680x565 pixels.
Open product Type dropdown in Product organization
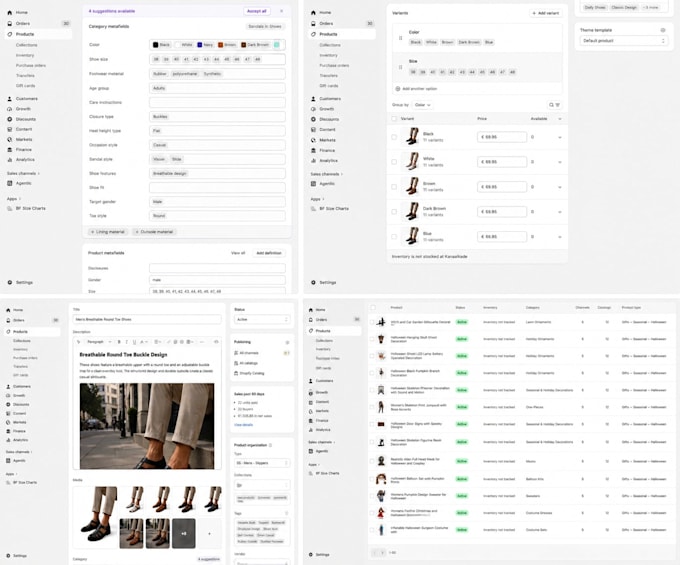tap(262, 463)
